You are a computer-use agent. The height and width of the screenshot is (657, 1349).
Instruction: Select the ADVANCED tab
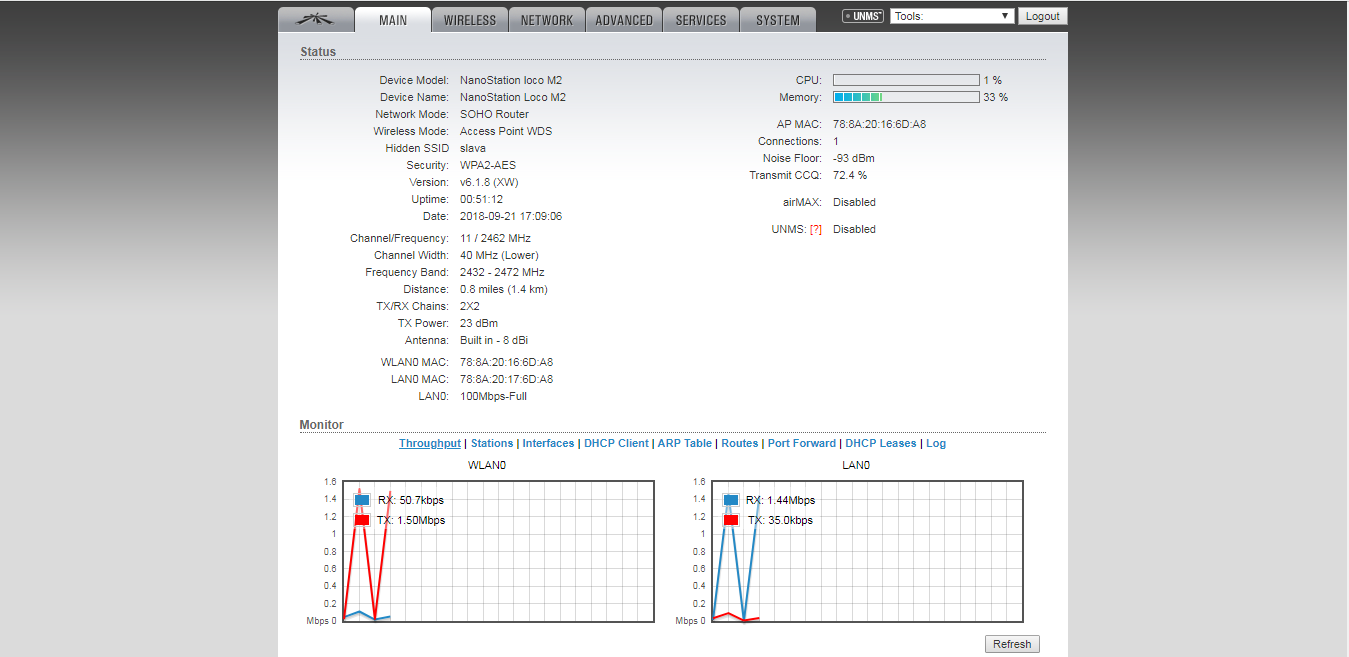pos(624,20)
